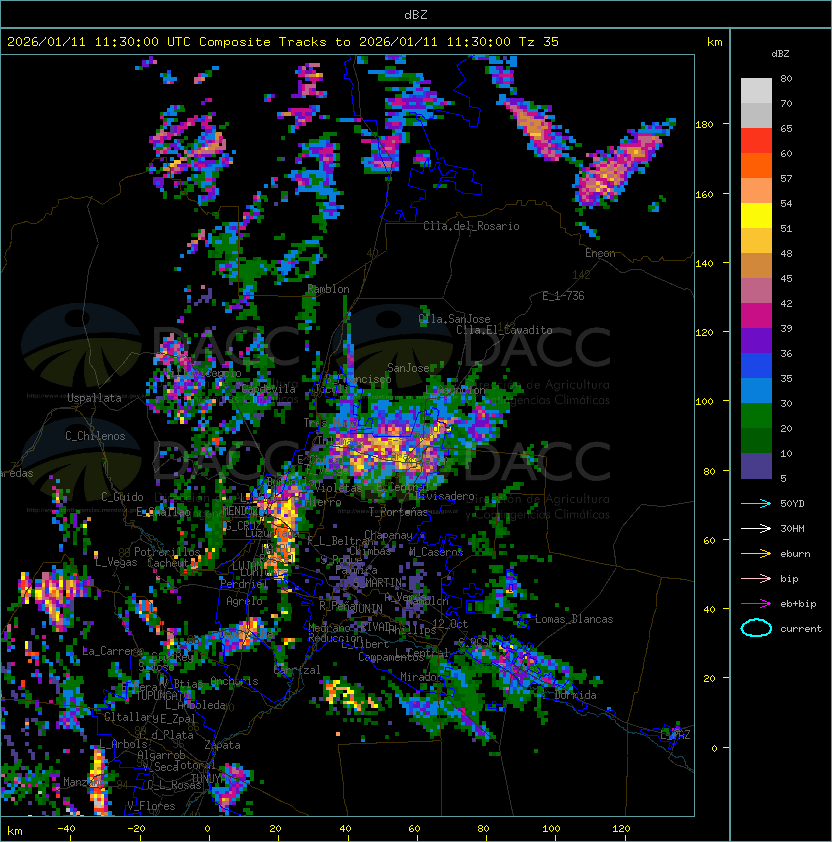Pick the bright yellow 51–54 dBZ swatch
Viewport: 832px width, 842px height.
coord(756,215)
